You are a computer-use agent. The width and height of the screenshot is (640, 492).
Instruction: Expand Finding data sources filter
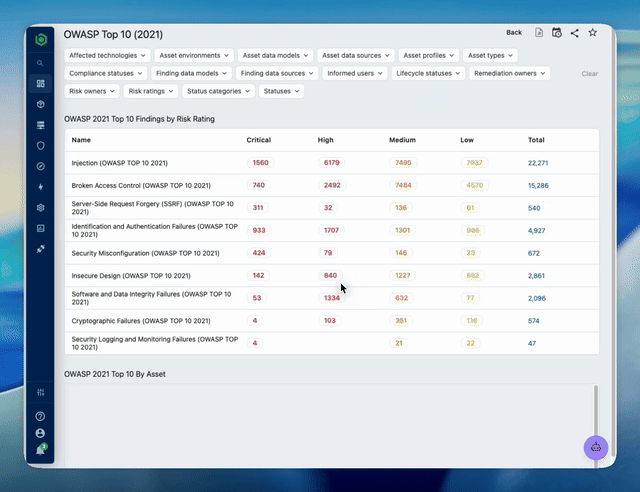277,73
